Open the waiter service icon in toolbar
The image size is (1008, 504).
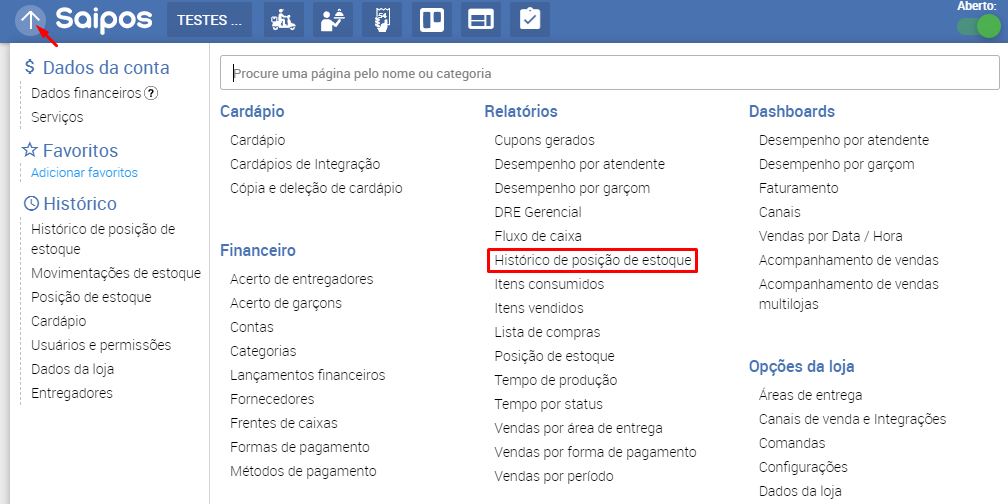pyautogui.click(x=333, y=20)
